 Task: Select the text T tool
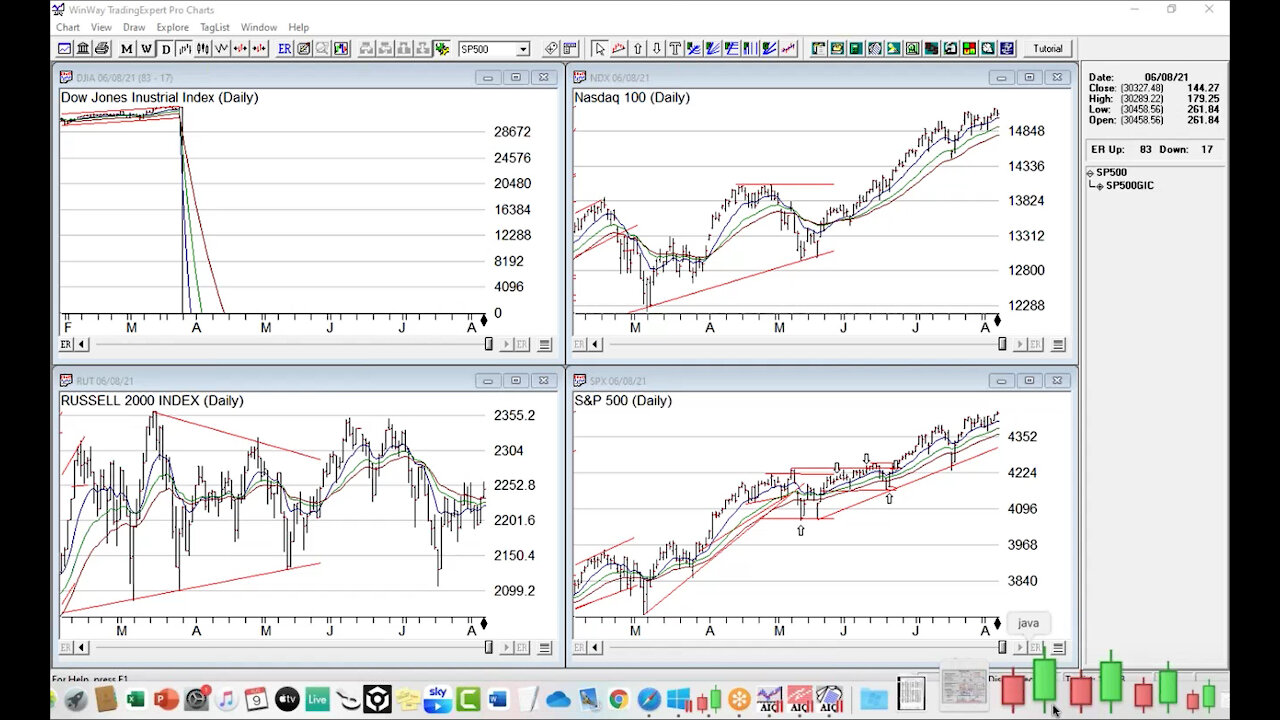click(x=675, y=48)
